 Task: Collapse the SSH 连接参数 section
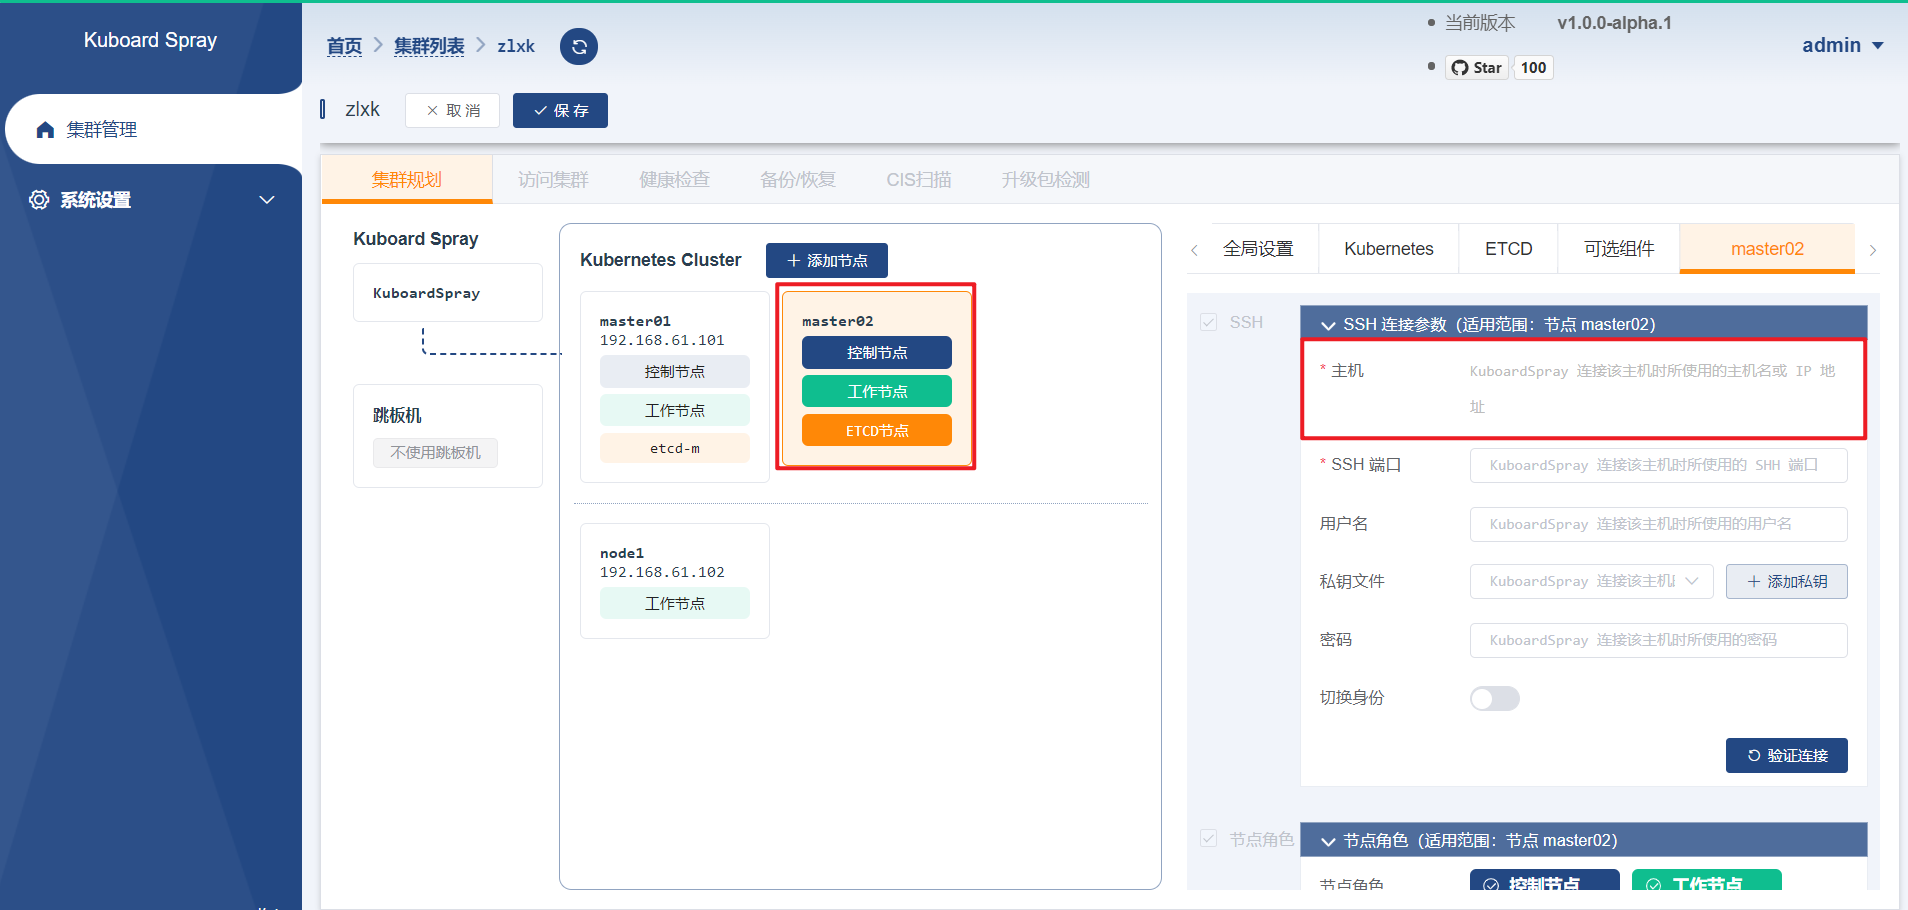[x=1327, y=324]
